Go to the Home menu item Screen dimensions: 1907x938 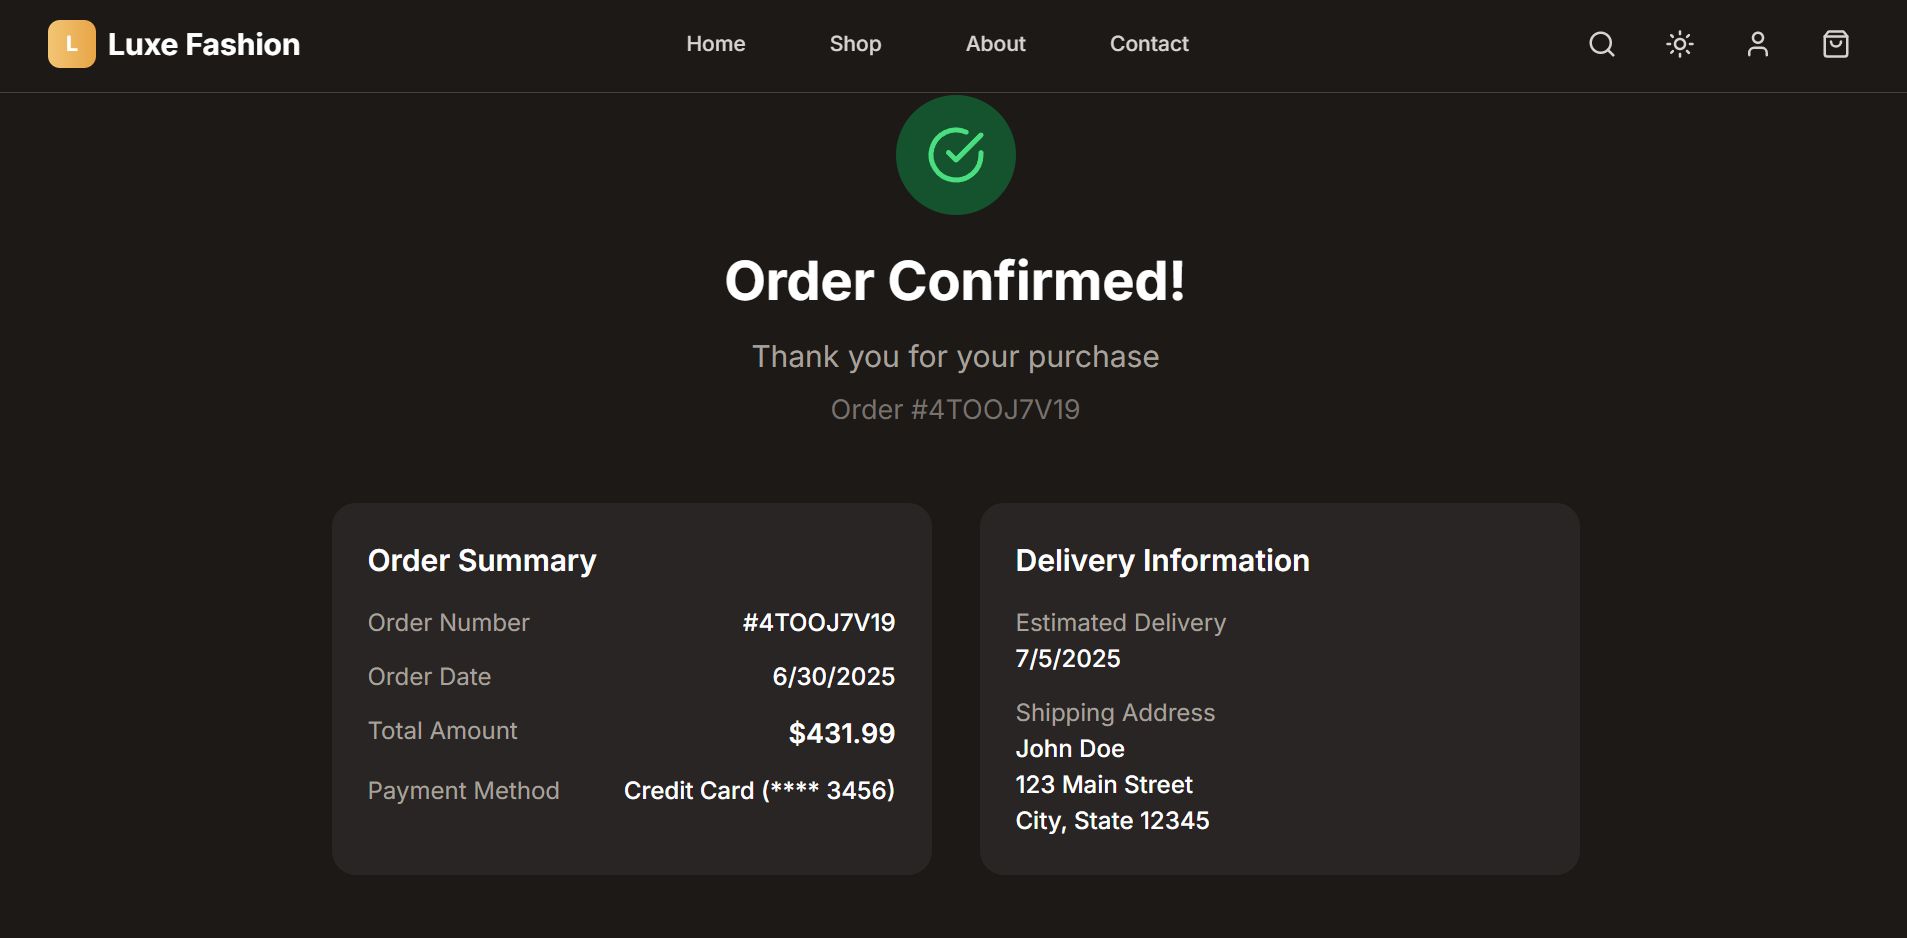point(716,44)
